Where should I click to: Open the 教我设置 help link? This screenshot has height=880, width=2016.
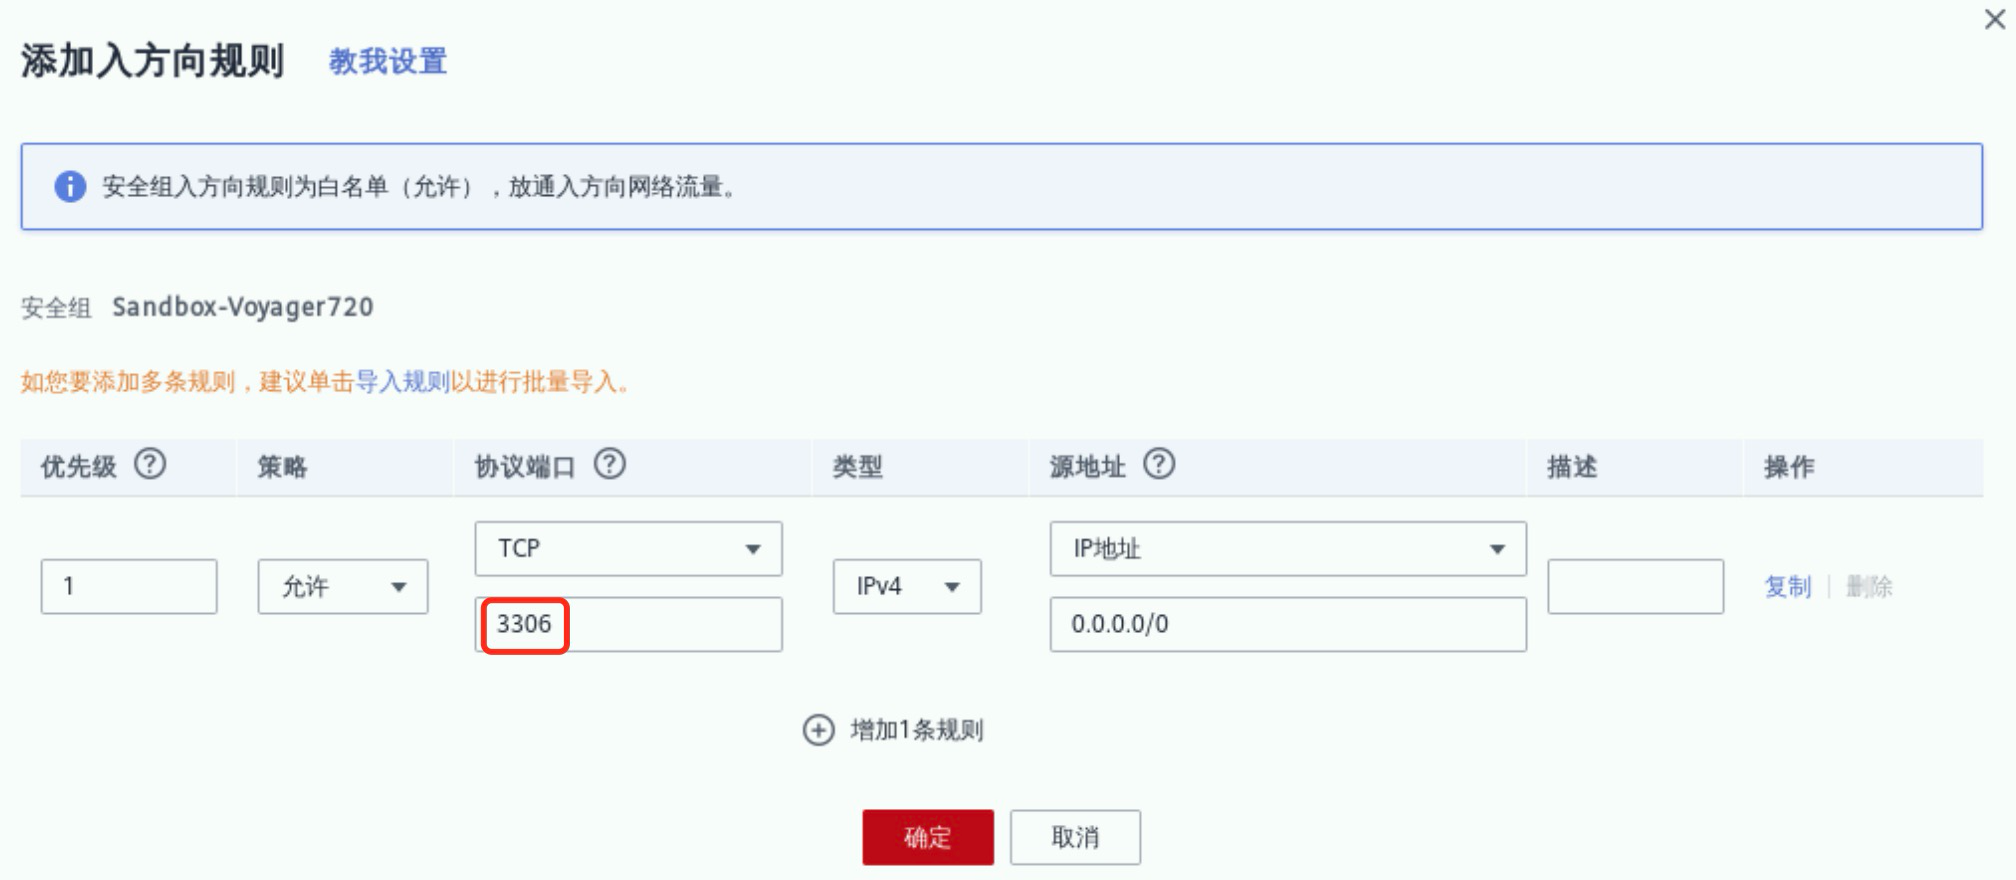click(x=388, y=62)
